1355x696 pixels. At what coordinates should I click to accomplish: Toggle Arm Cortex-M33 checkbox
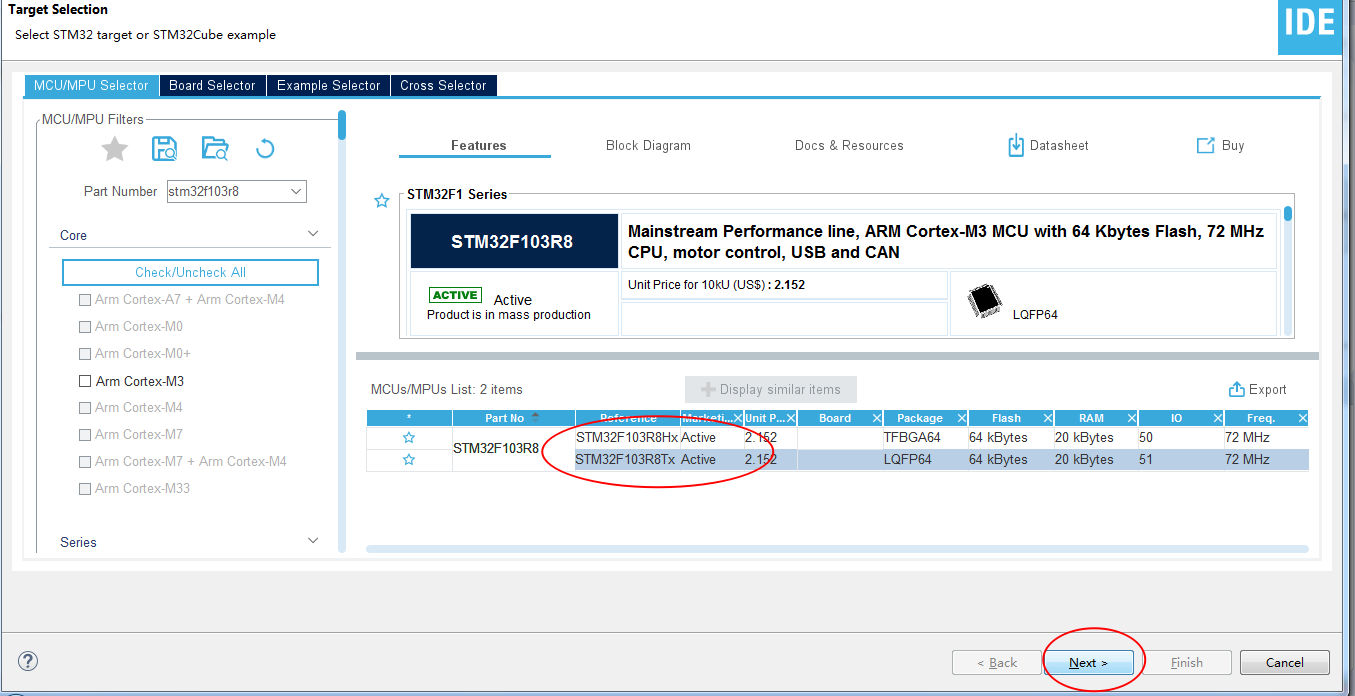pos(85,488)
